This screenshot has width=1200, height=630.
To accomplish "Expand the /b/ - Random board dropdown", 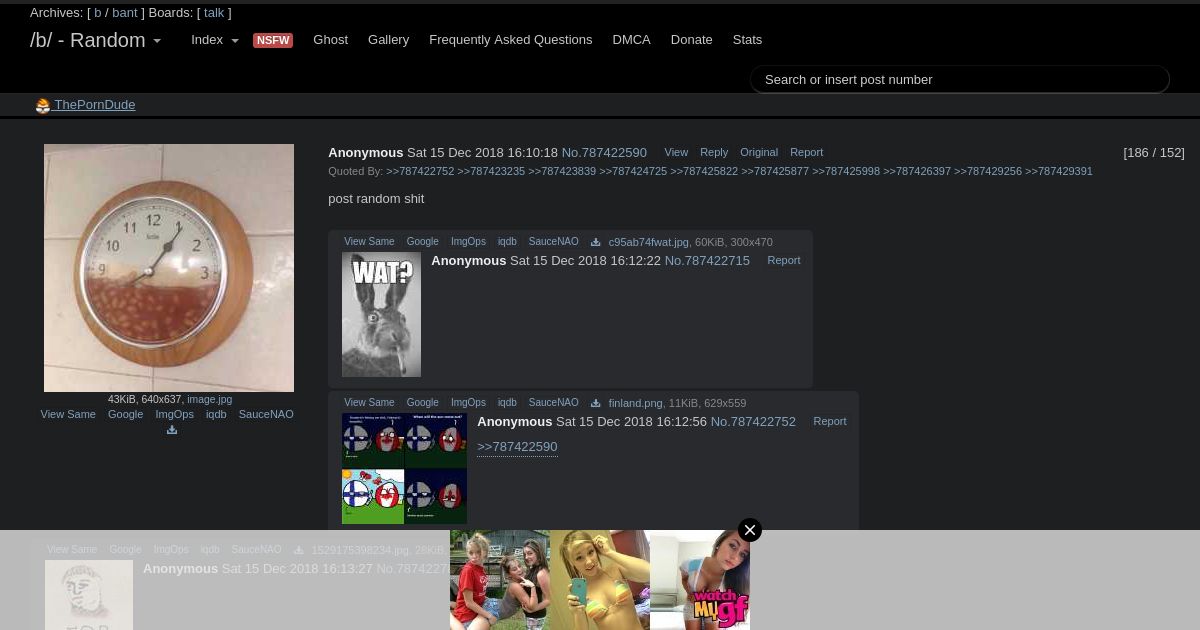I will (x=96, y=40).
